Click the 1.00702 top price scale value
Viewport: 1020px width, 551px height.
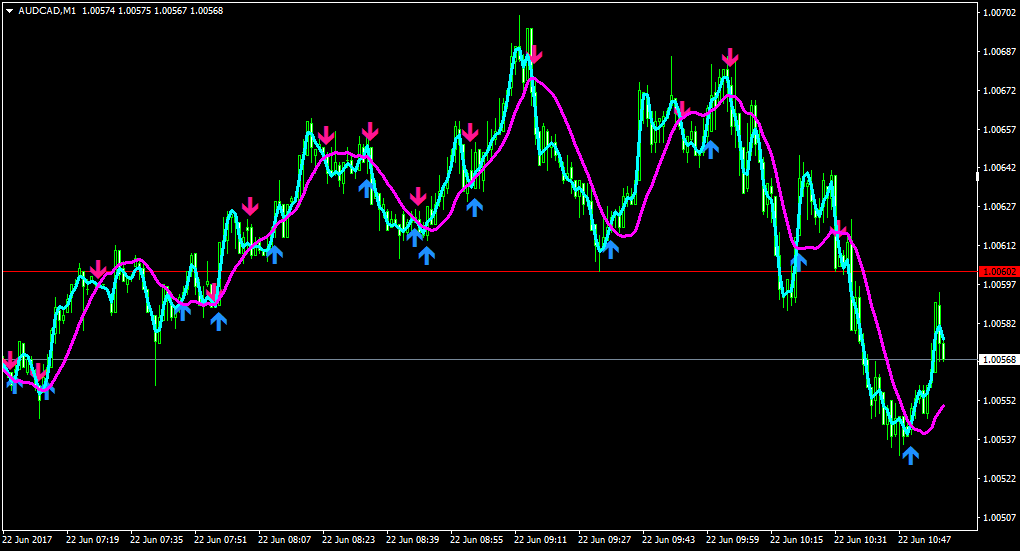click(1000, 12)
